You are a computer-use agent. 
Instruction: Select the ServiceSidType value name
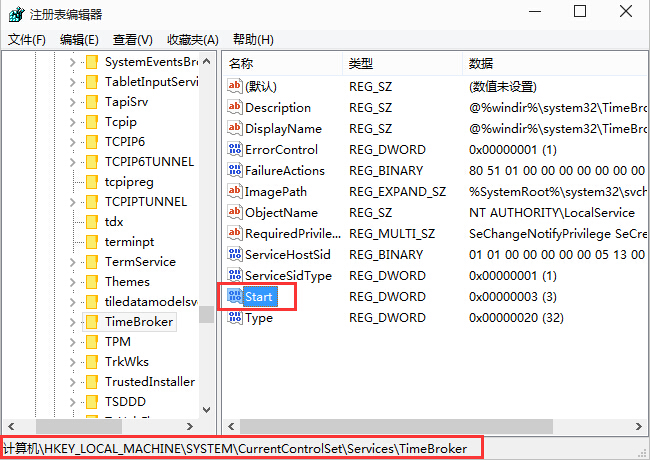pos(288,276)
